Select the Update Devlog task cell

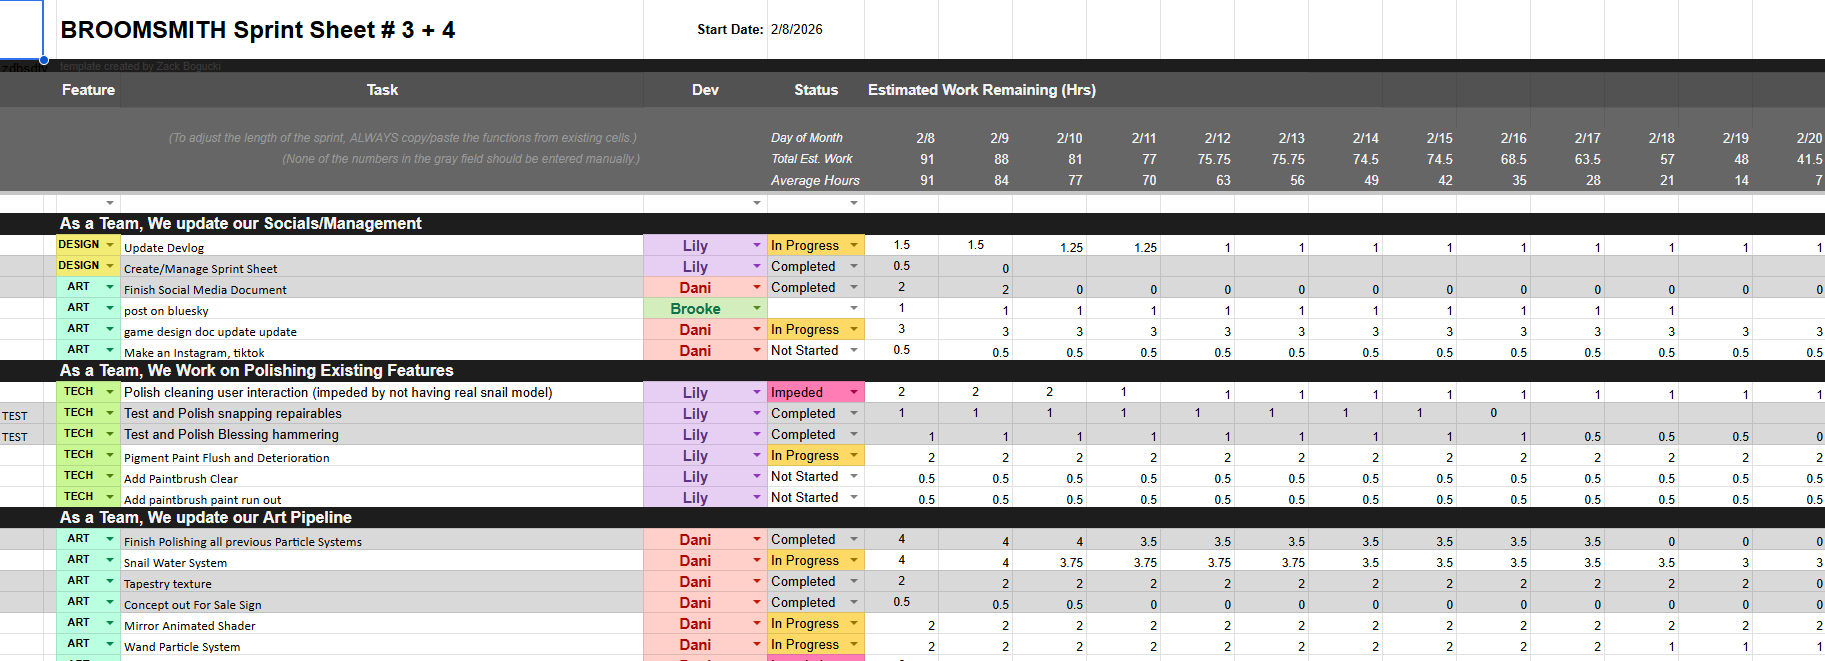click(382, 246)
